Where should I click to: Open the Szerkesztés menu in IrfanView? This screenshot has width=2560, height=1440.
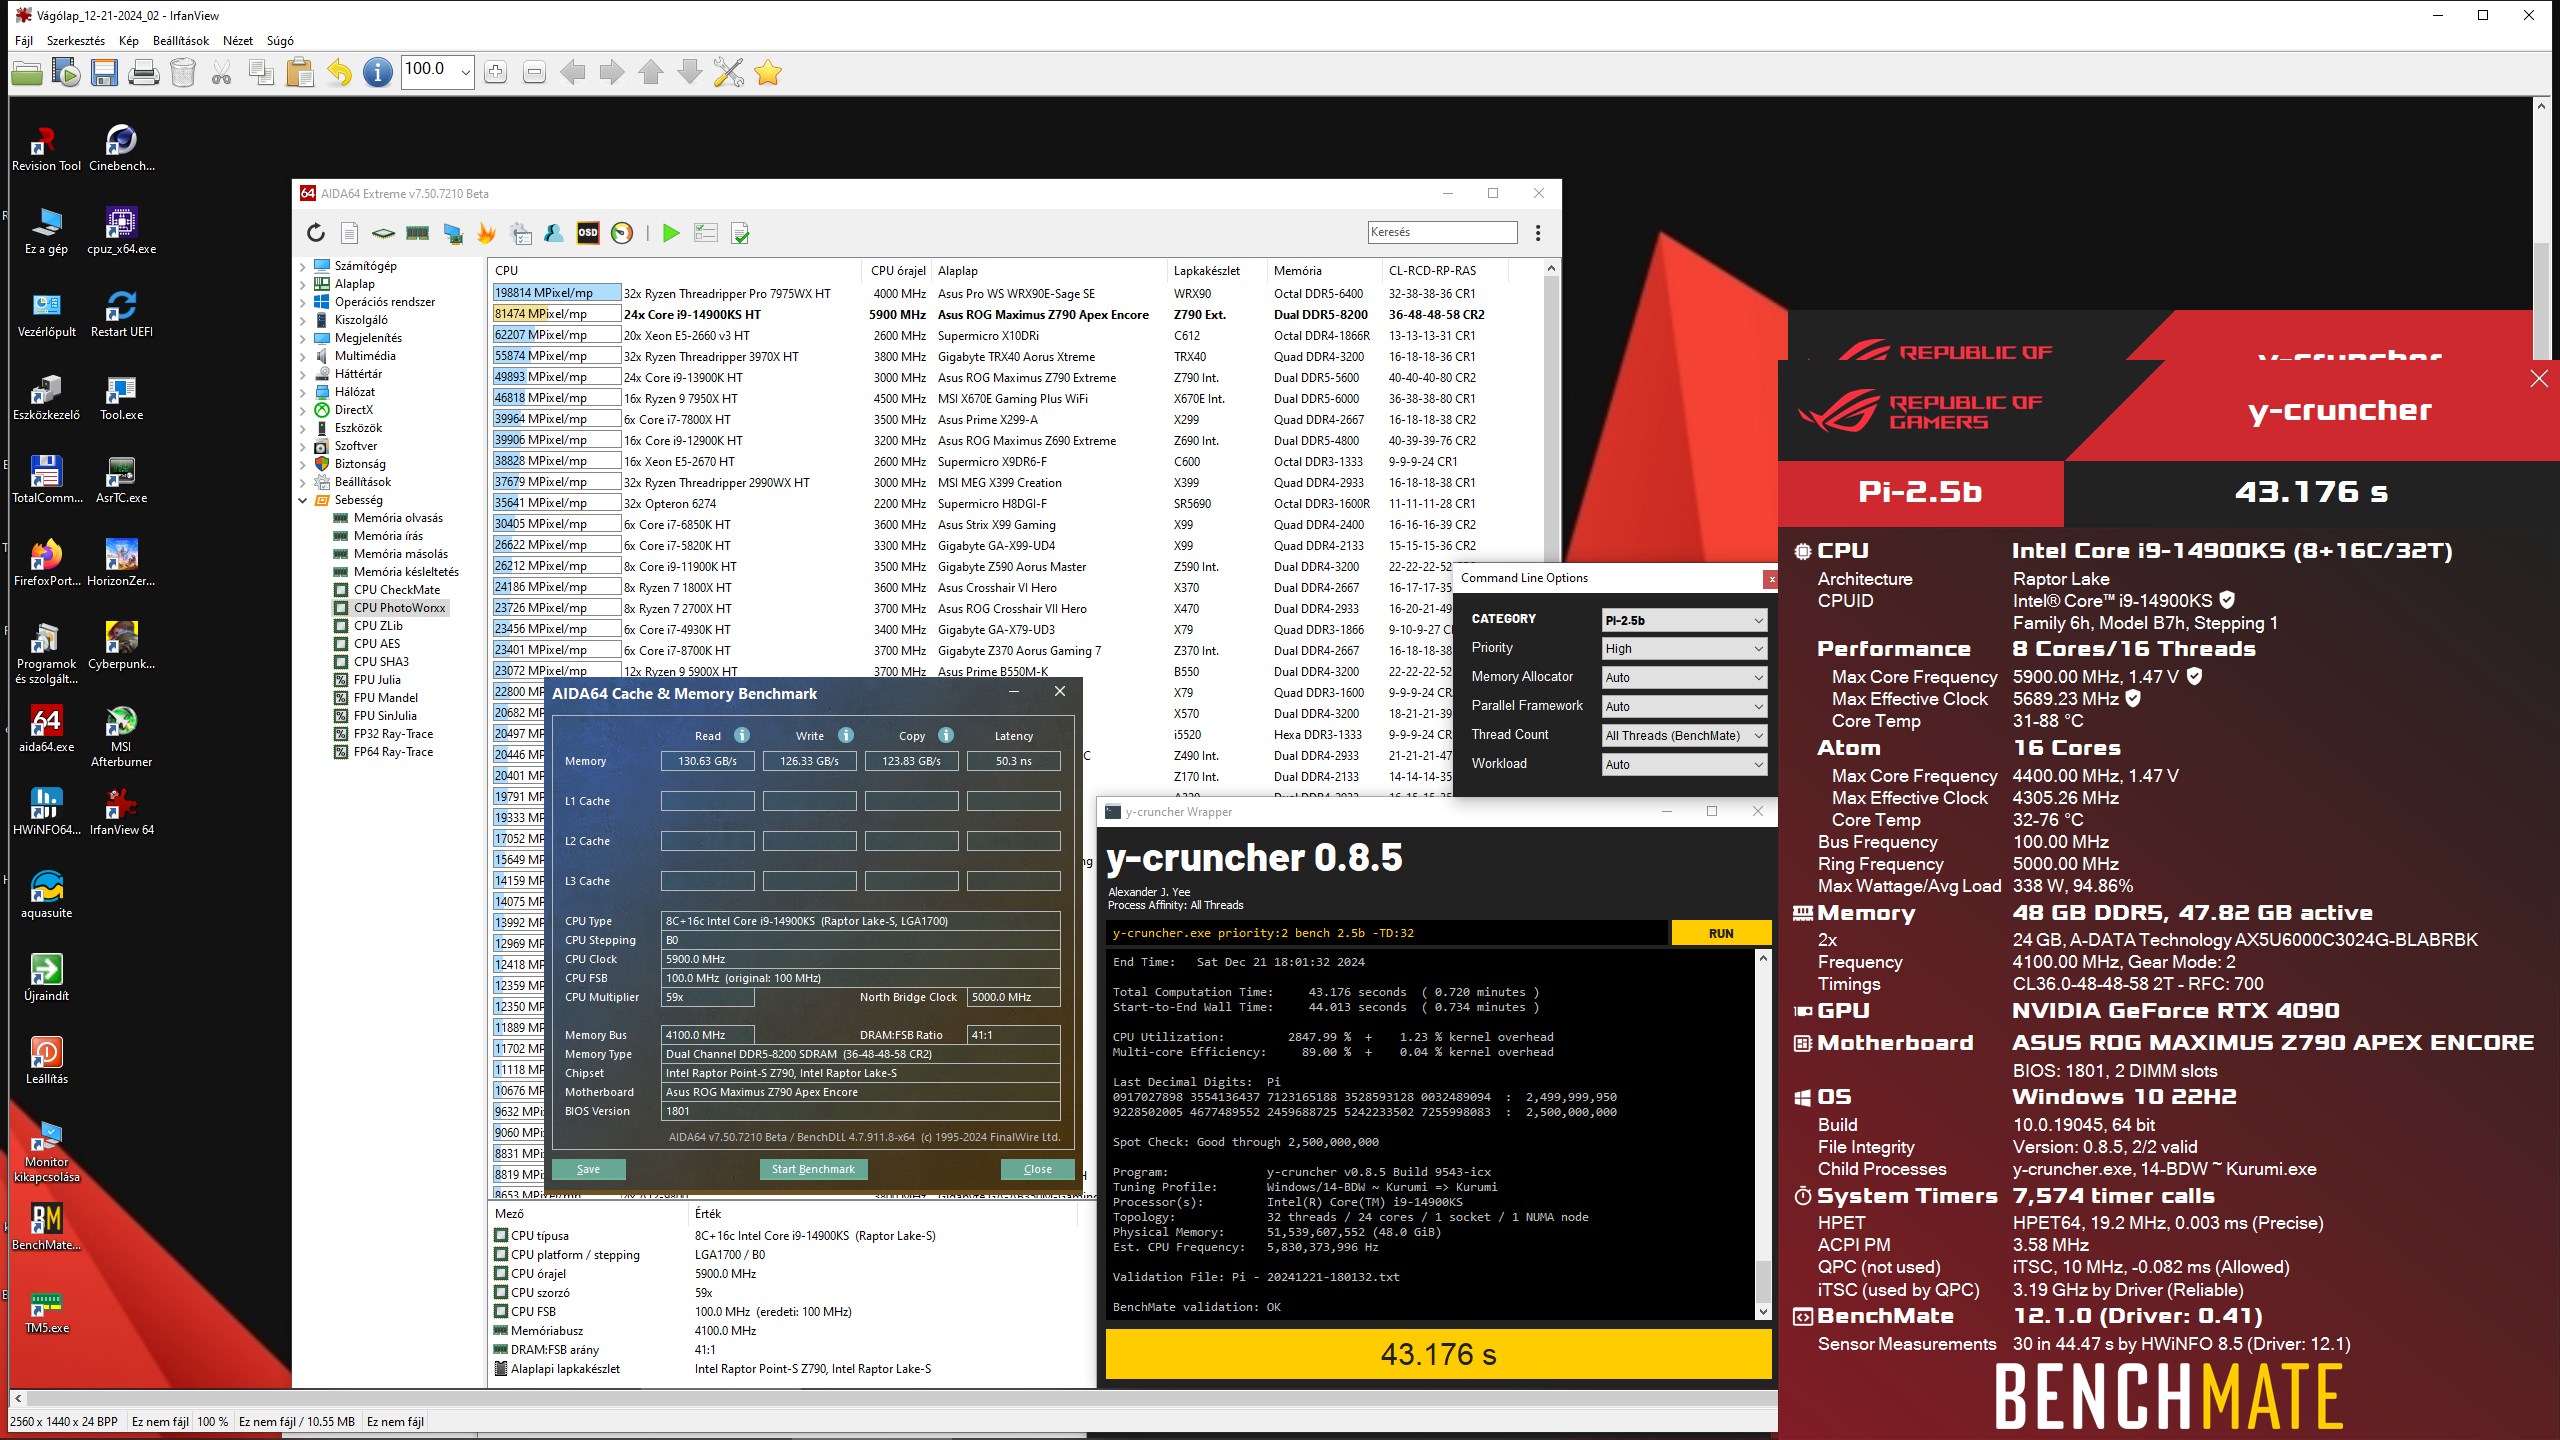coord(76,41)
